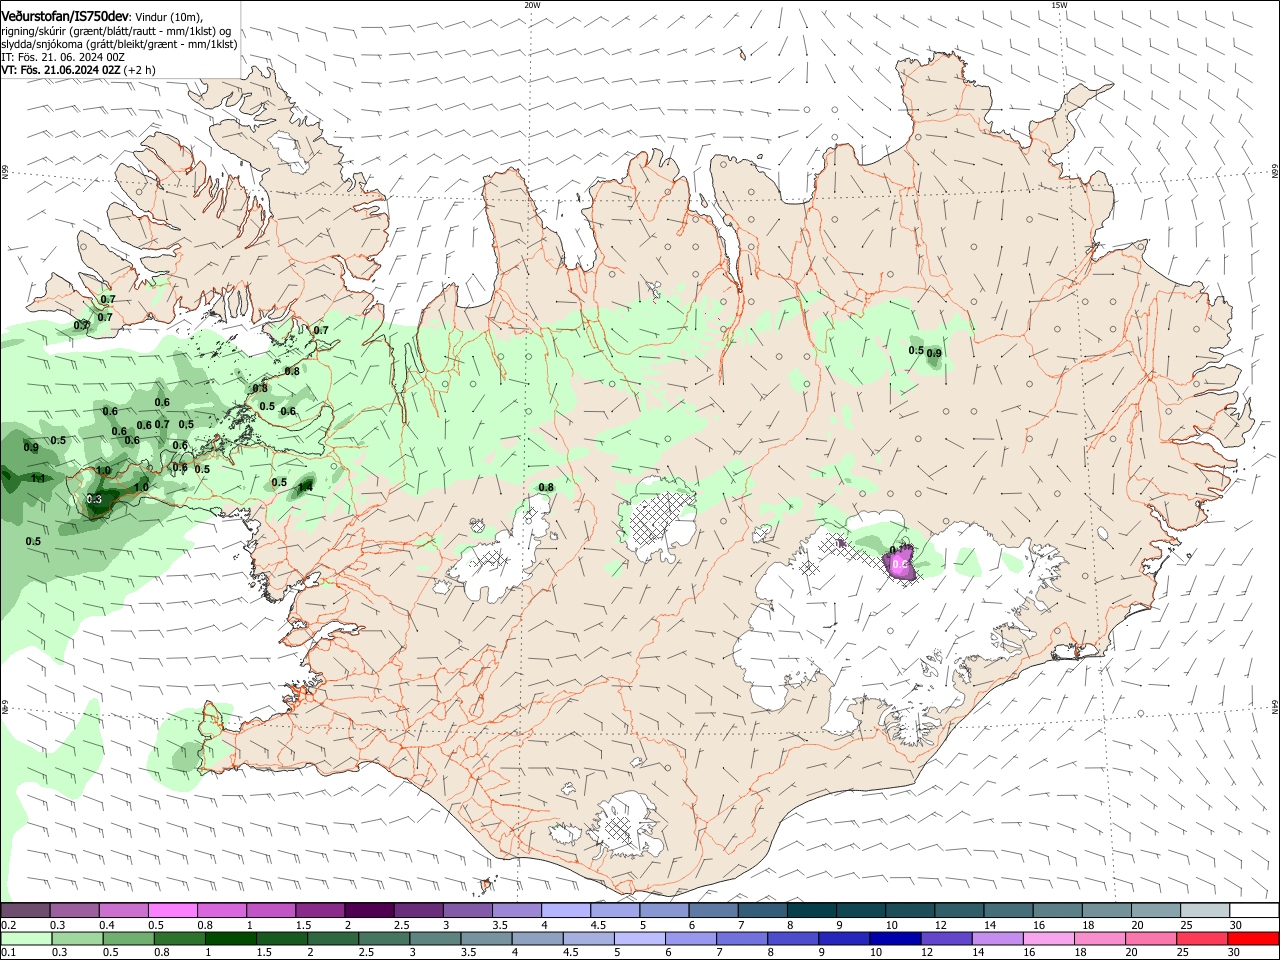
Task: Pick the lower legend swatch between 0.5 and 0.8
Action: point(128,938)
